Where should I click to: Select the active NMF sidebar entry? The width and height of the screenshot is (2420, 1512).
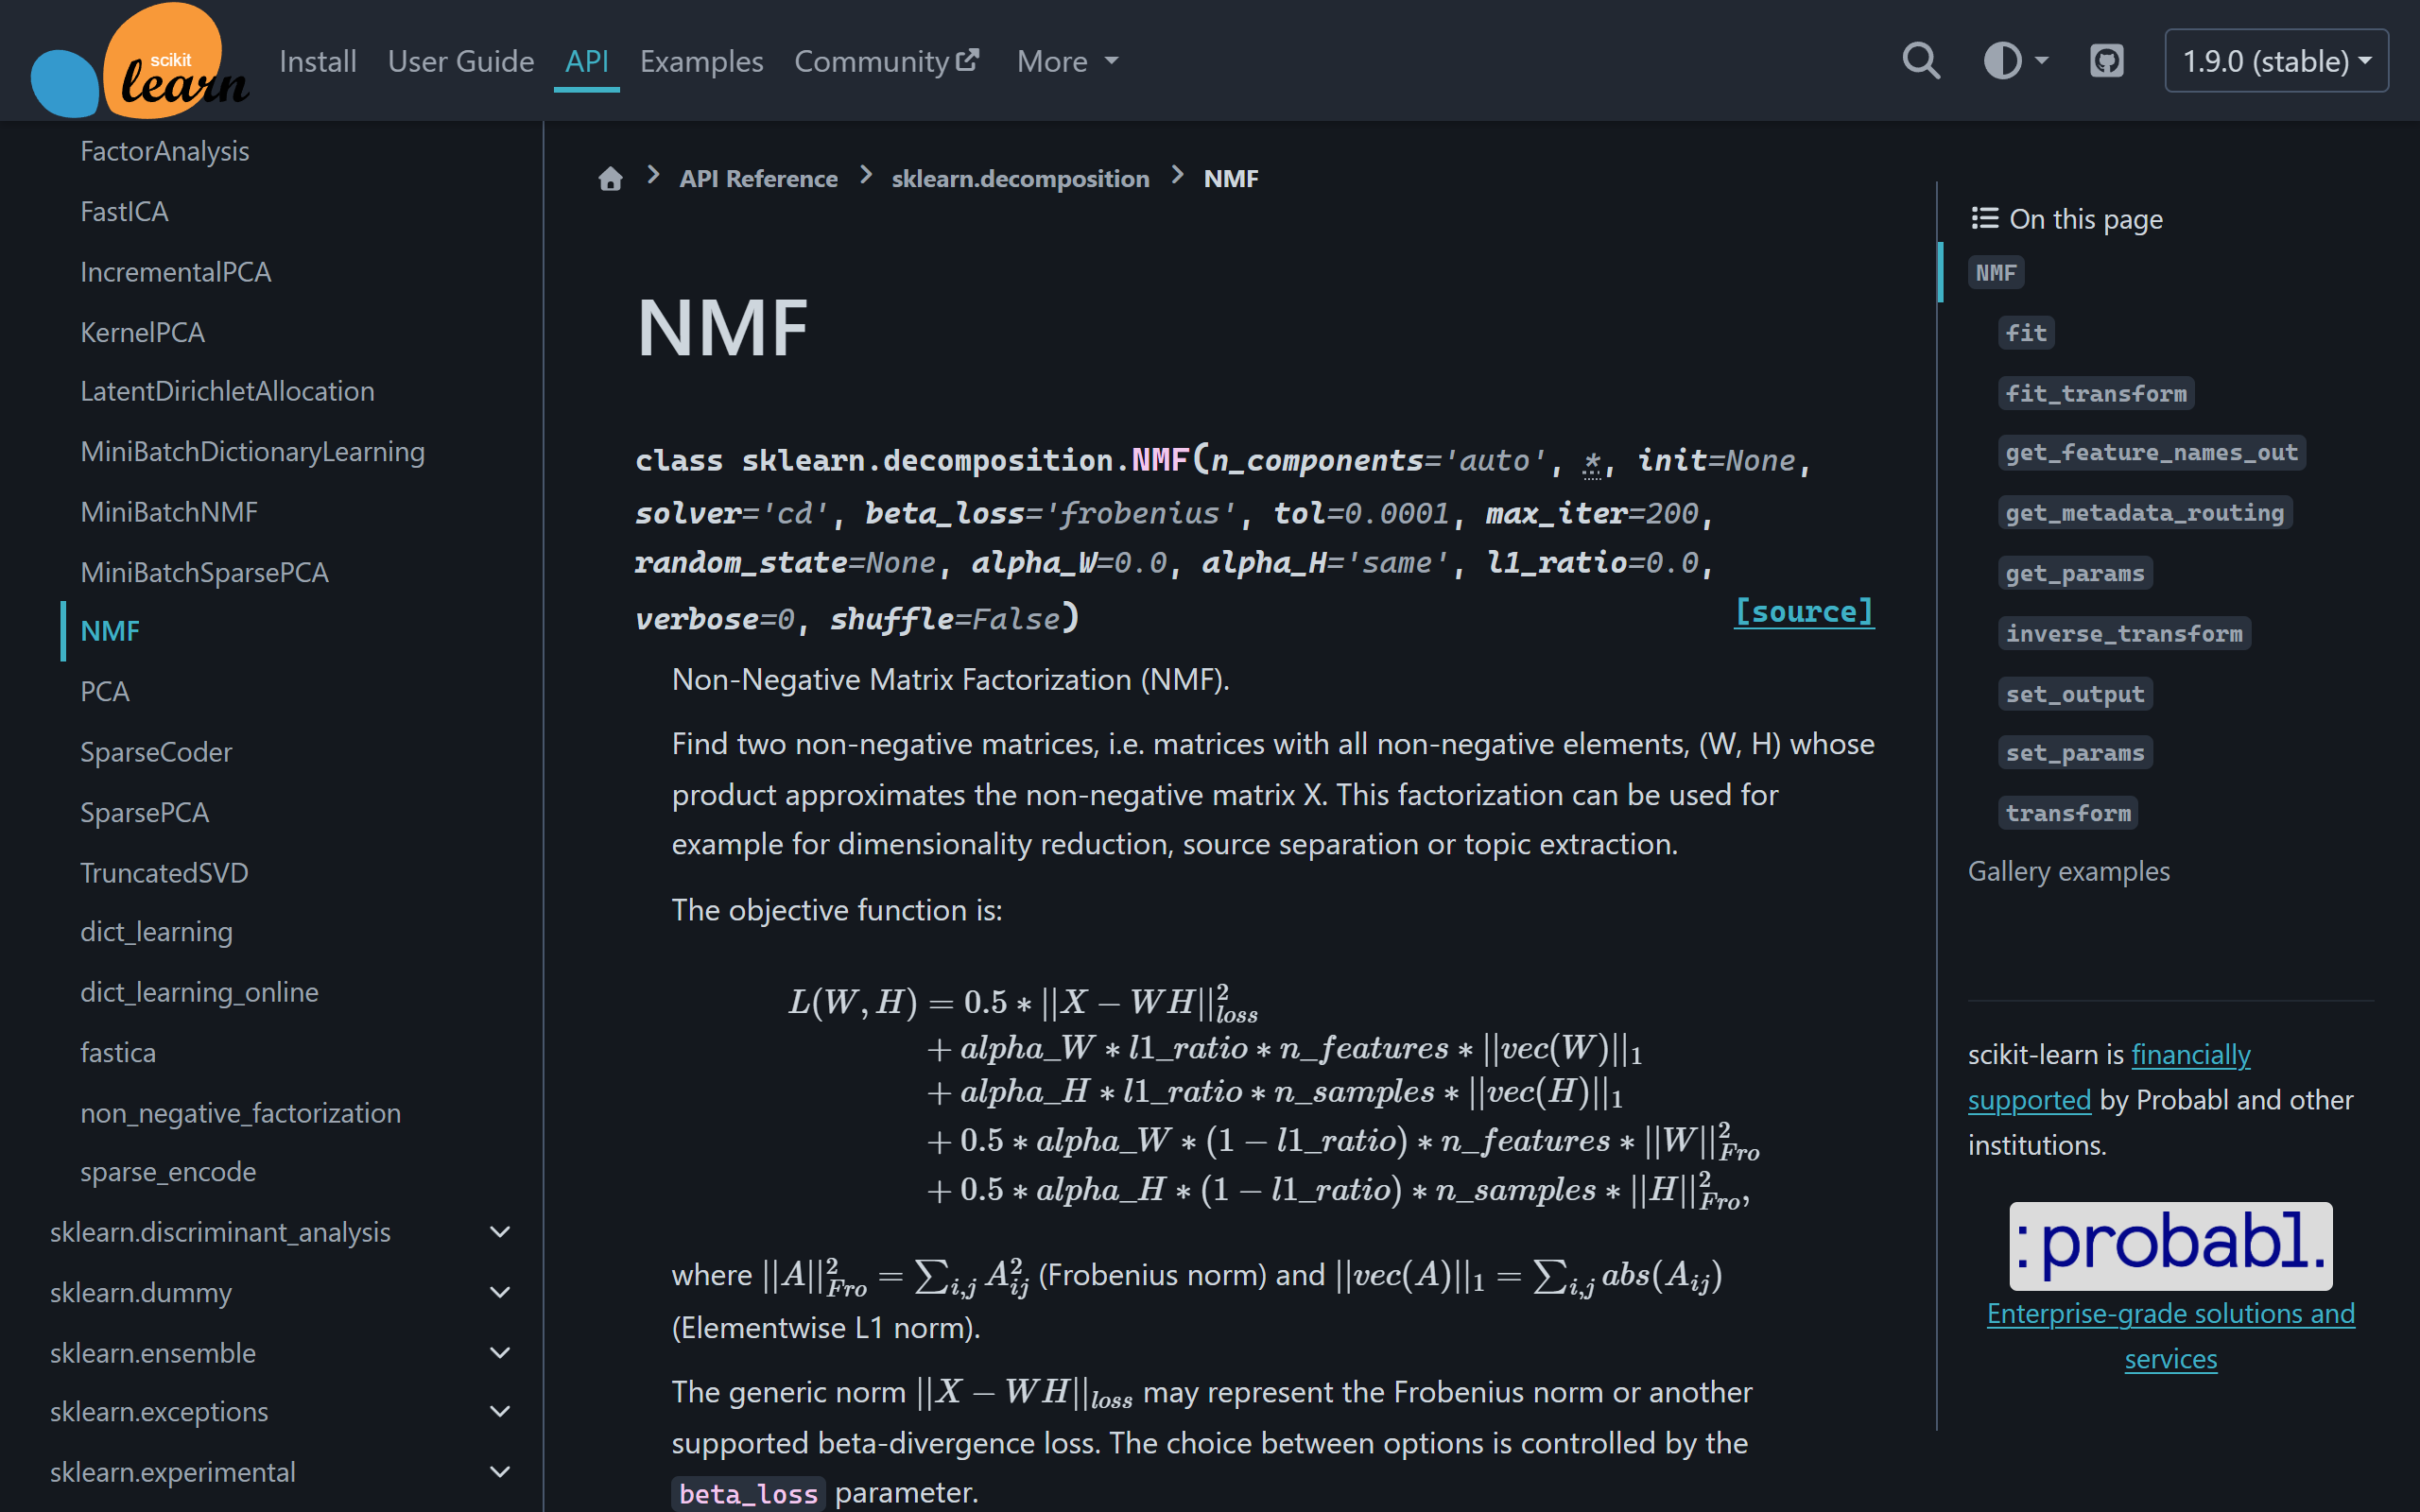110,631
